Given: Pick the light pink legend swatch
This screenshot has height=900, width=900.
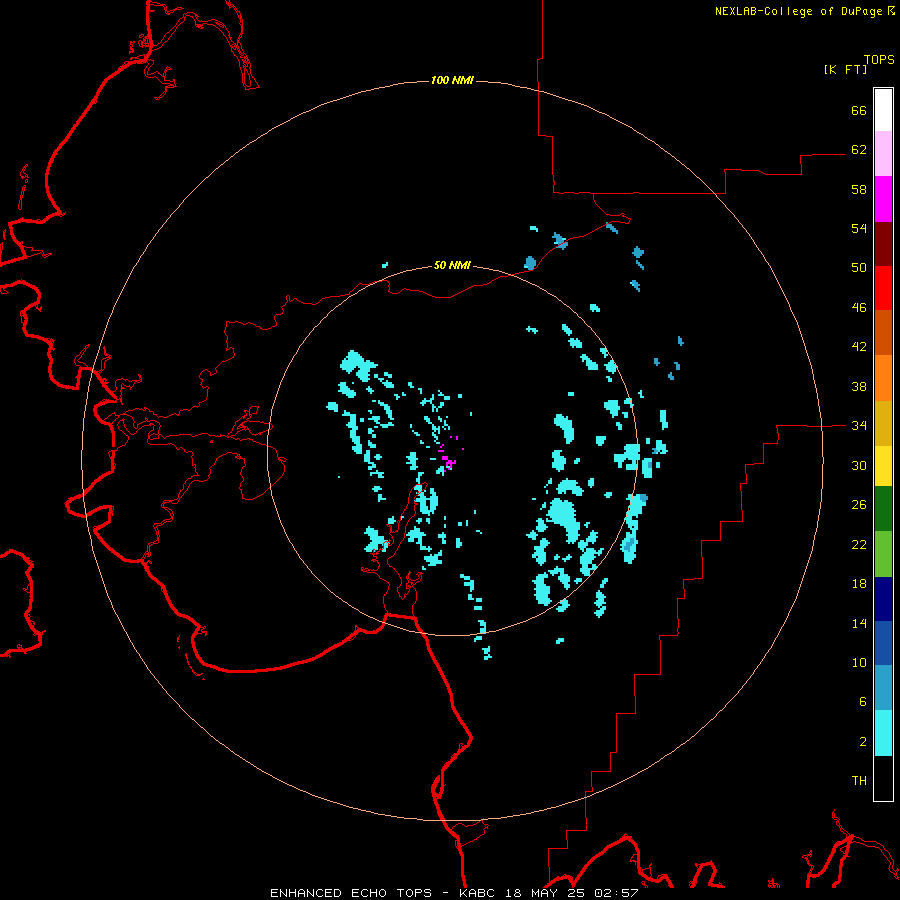Looking at the screenshot, I should (x=883, y=154).
